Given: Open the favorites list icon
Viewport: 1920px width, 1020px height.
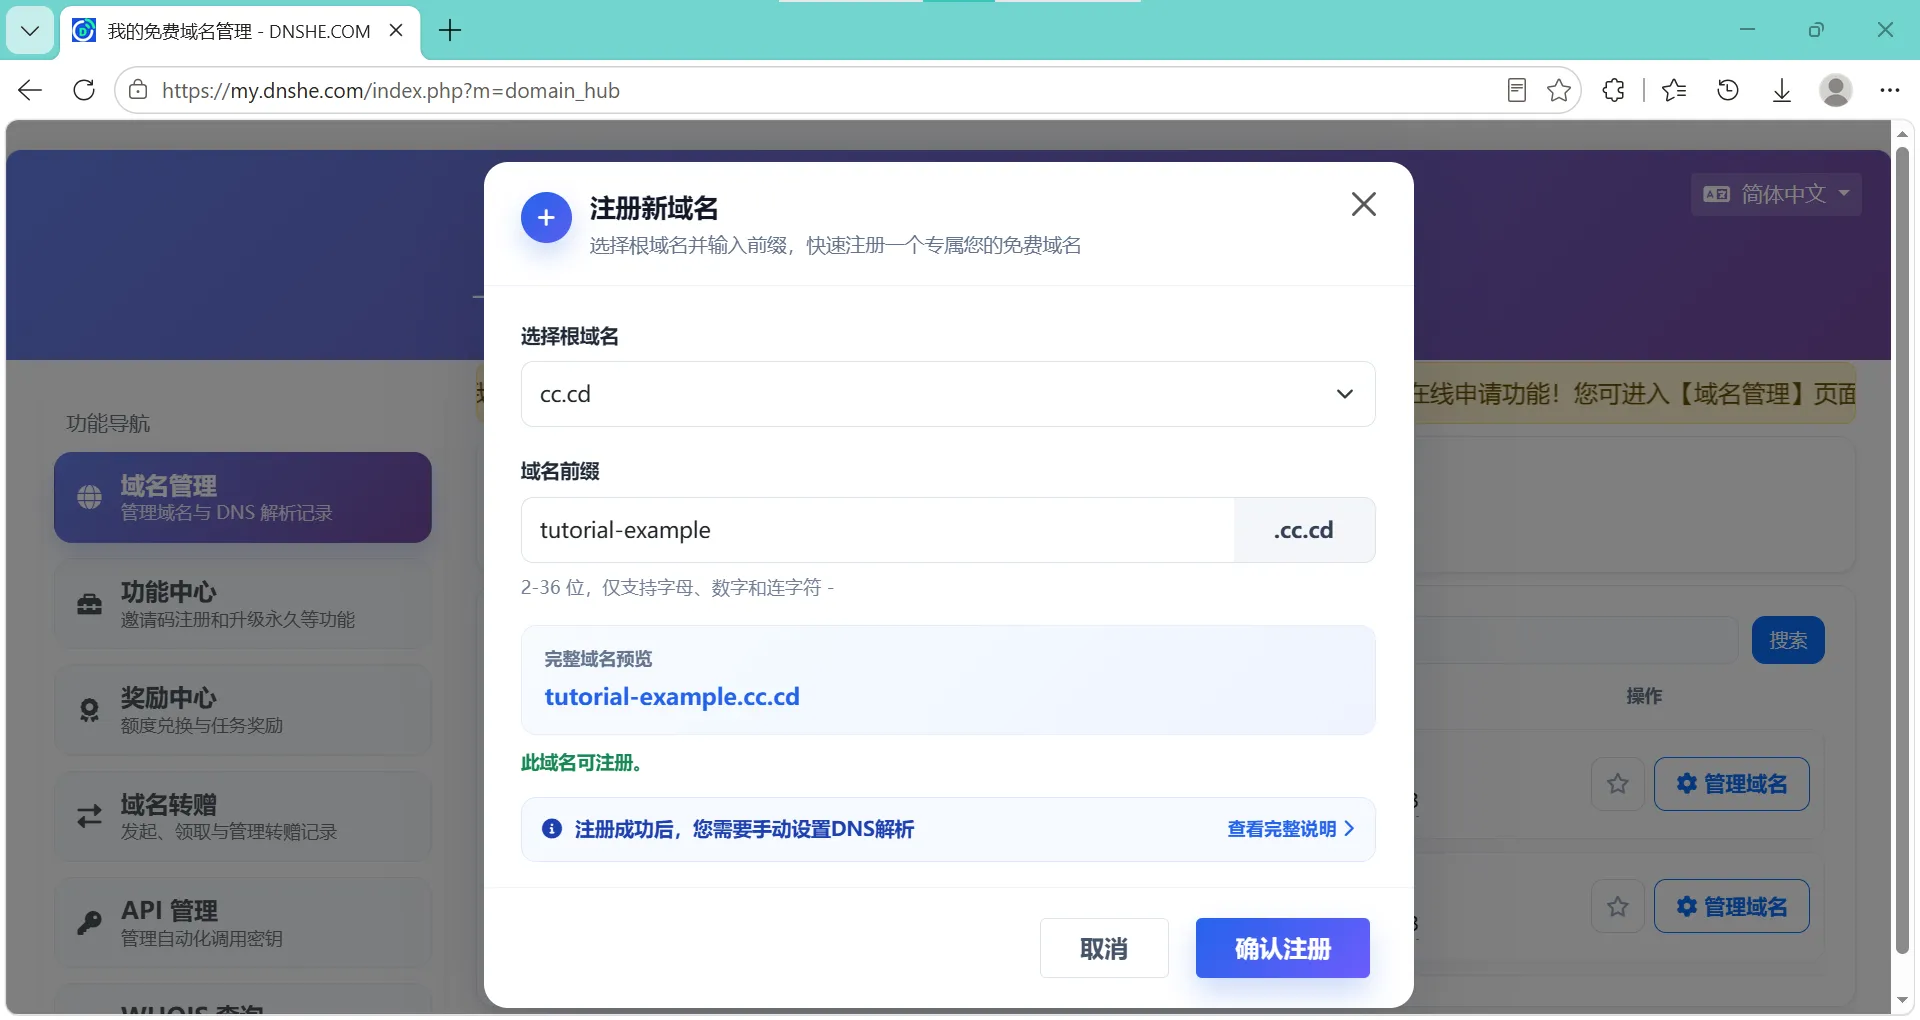Looking at the screenshot, I should point(1674,90).
